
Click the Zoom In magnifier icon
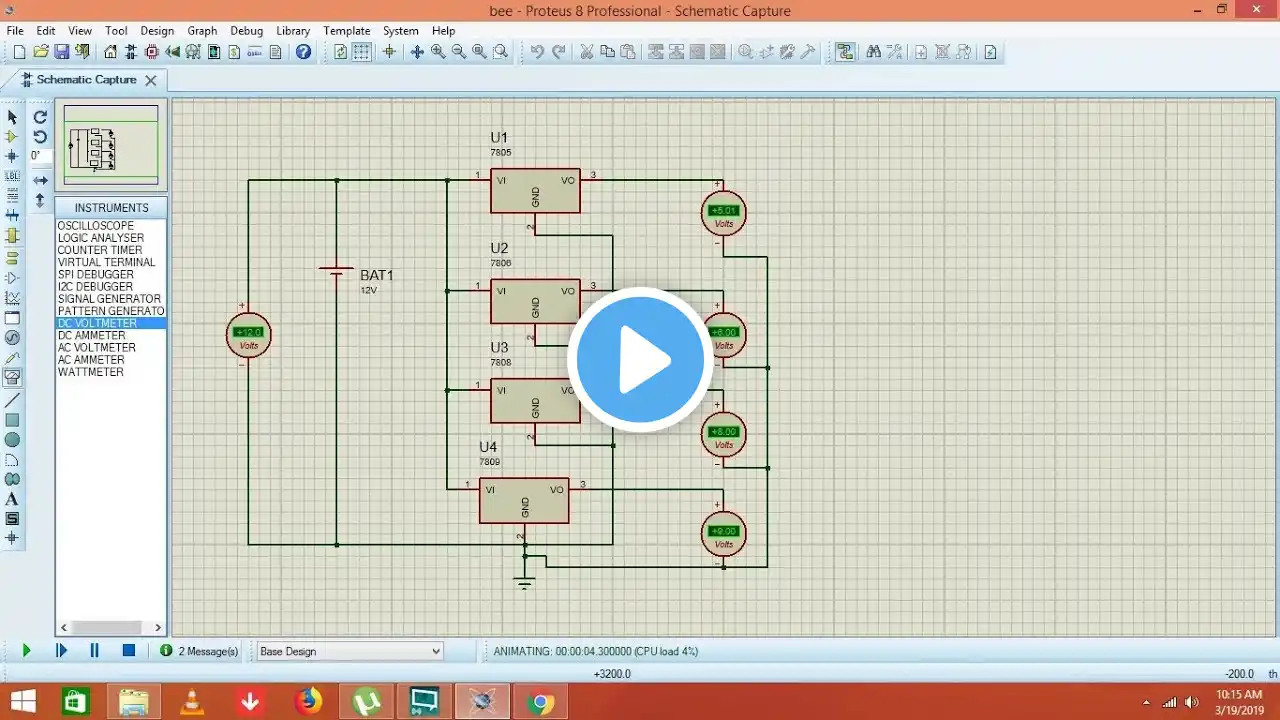438,52
